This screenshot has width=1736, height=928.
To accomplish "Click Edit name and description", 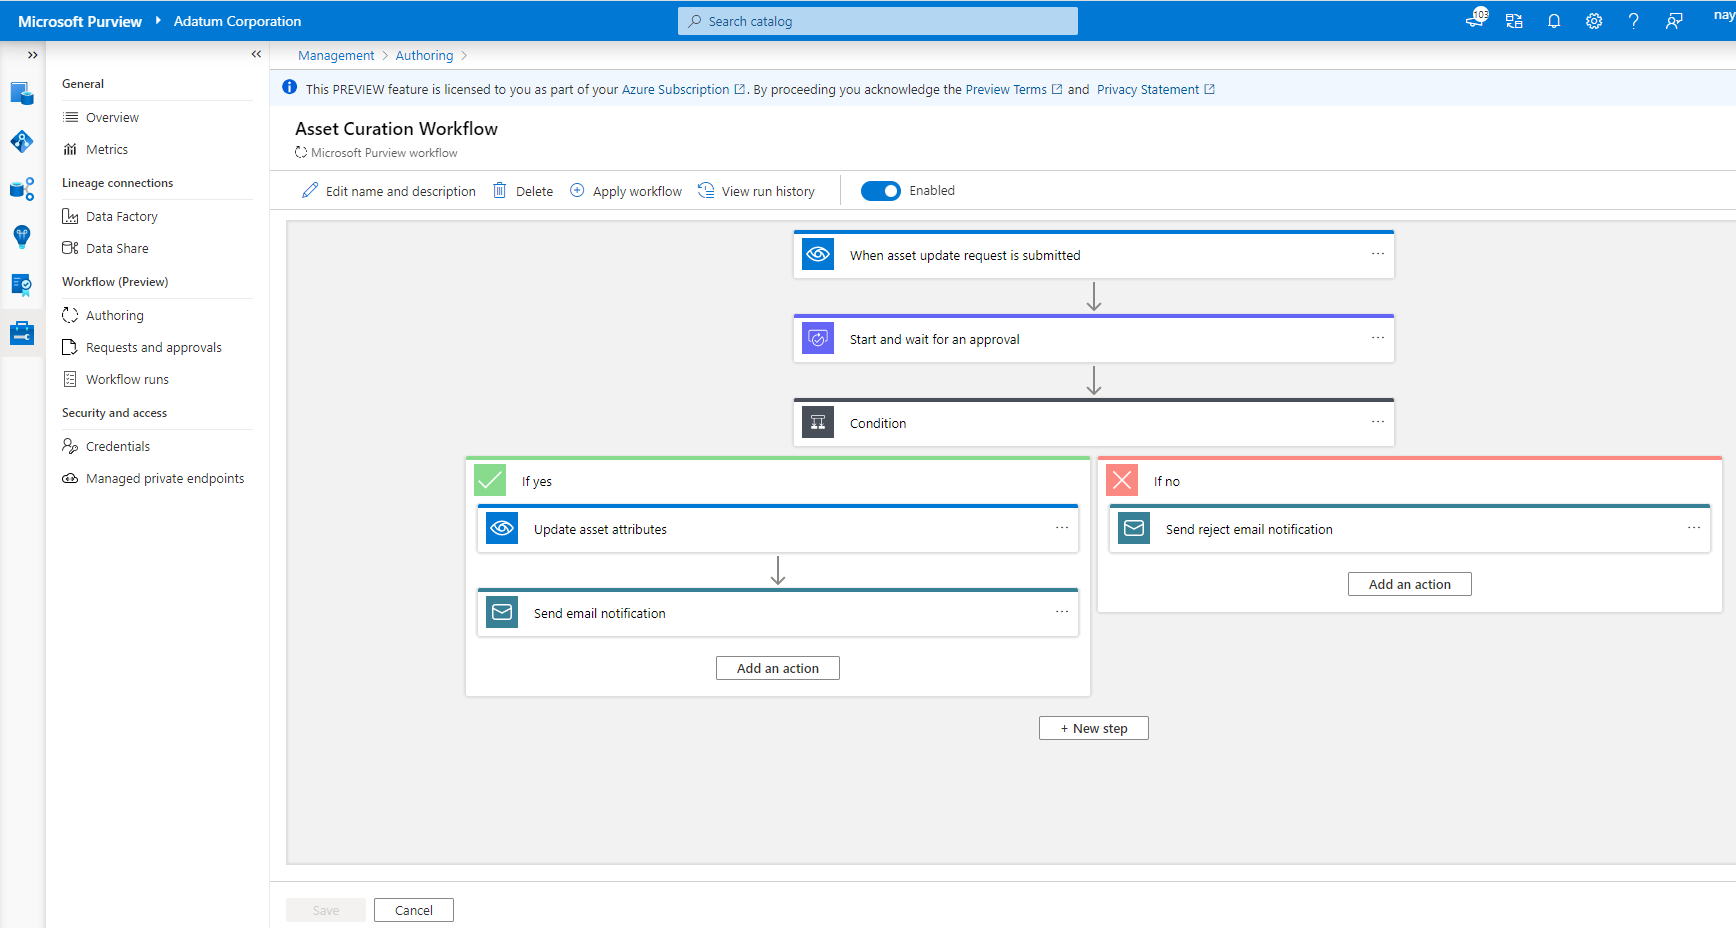I will [389, 191].
